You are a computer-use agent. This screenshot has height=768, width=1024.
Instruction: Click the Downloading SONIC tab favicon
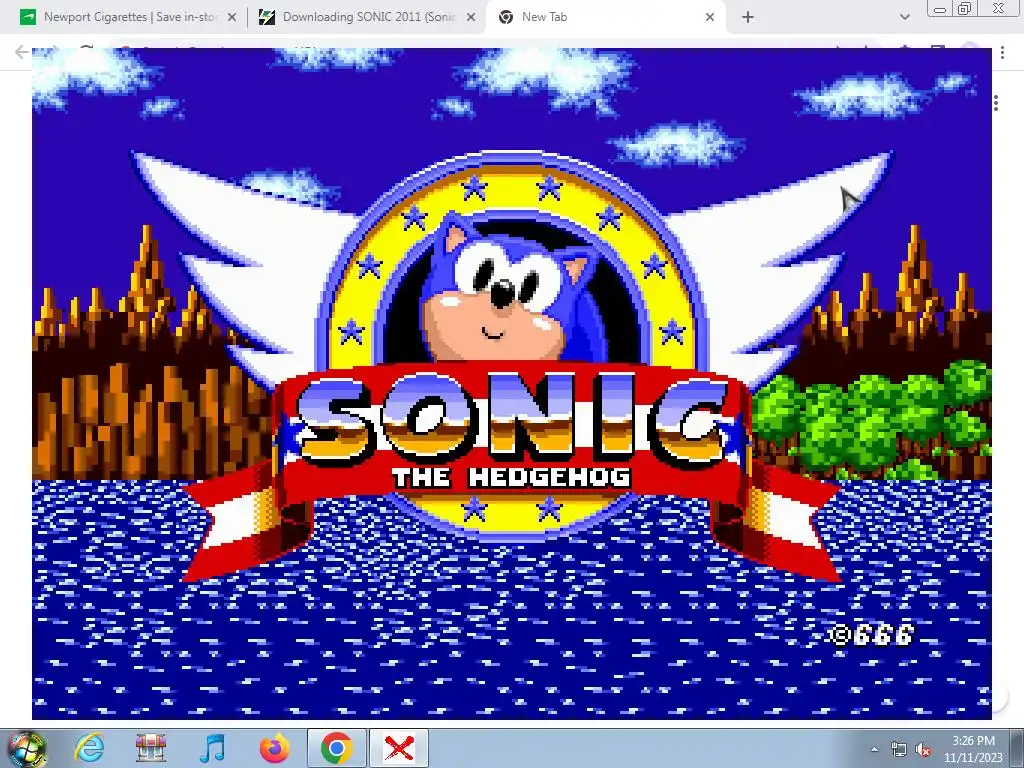pyautogui.click(x=266, y=18)
